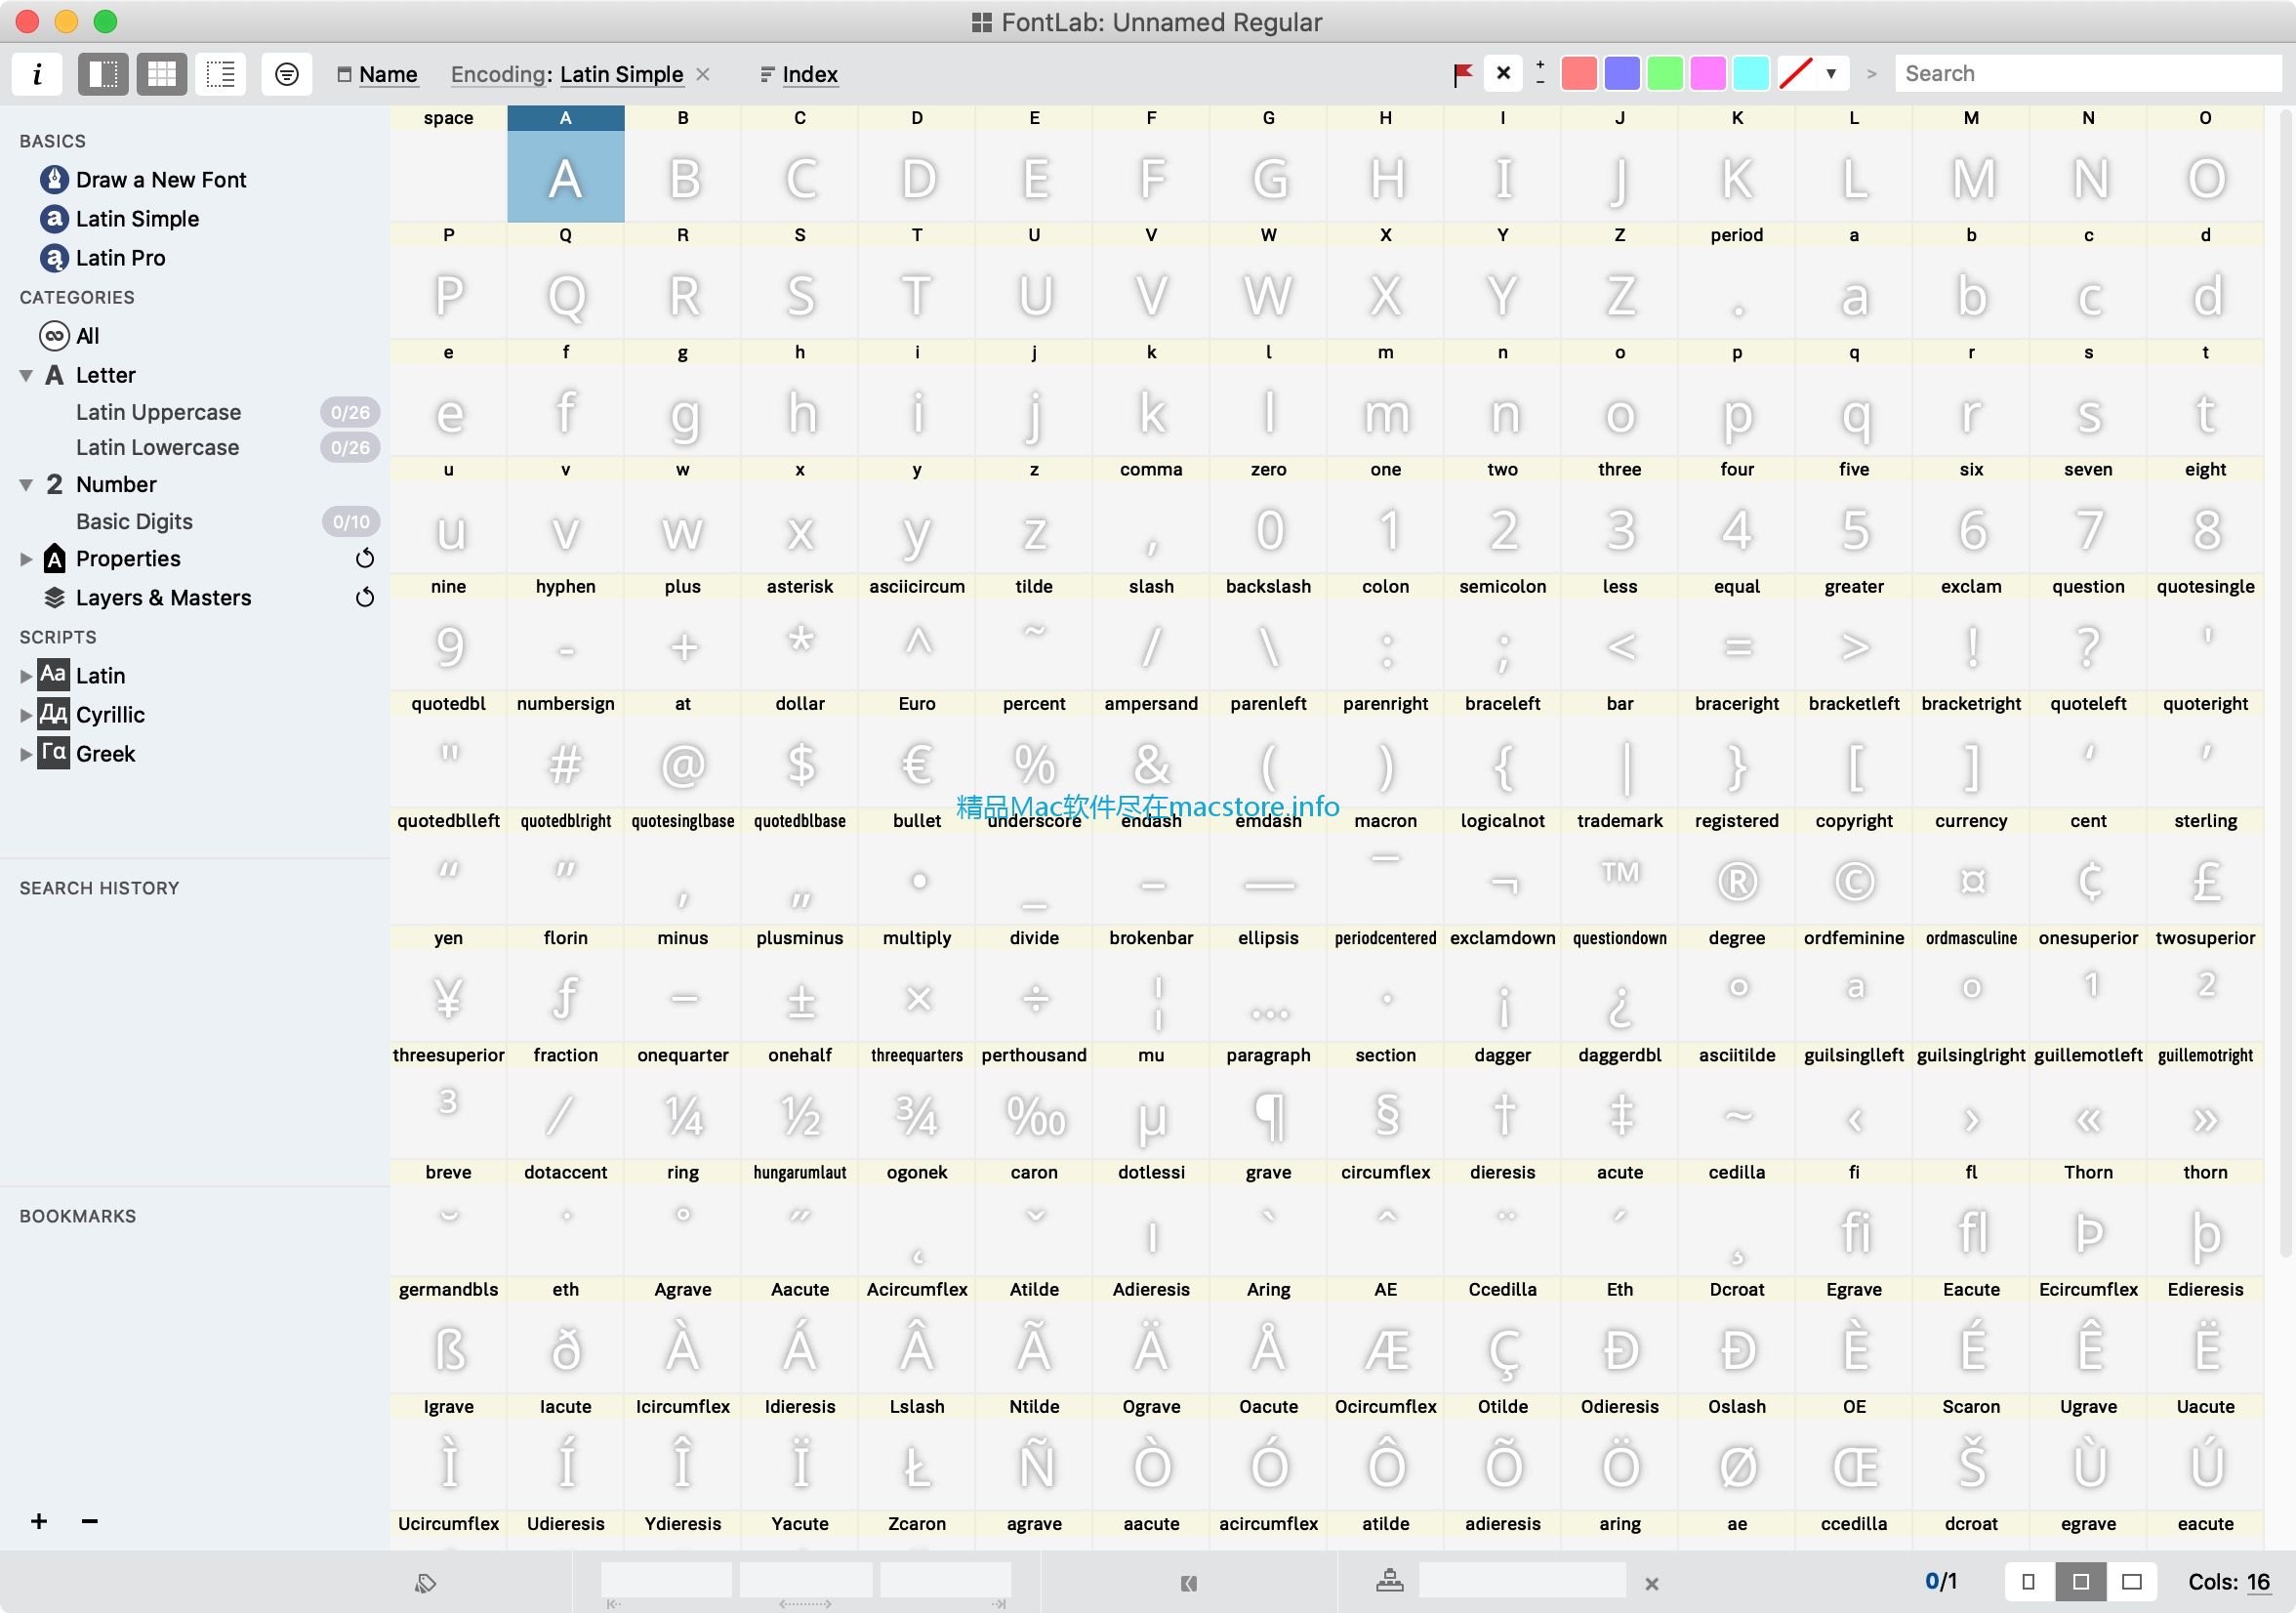Screen dimensions: 2296x1613
Task: Expand the Latin script
Action: [x=26, y=676]
